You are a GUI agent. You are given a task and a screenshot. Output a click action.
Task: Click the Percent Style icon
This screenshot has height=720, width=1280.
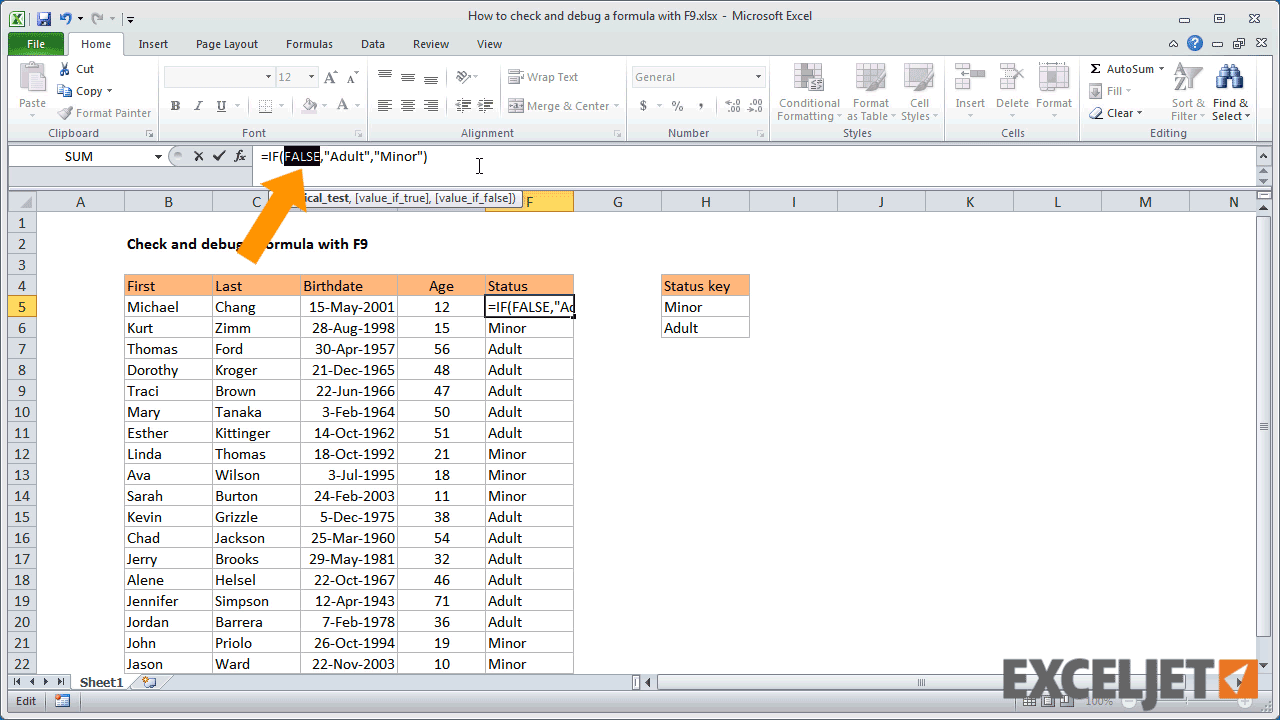coord(675,105)
